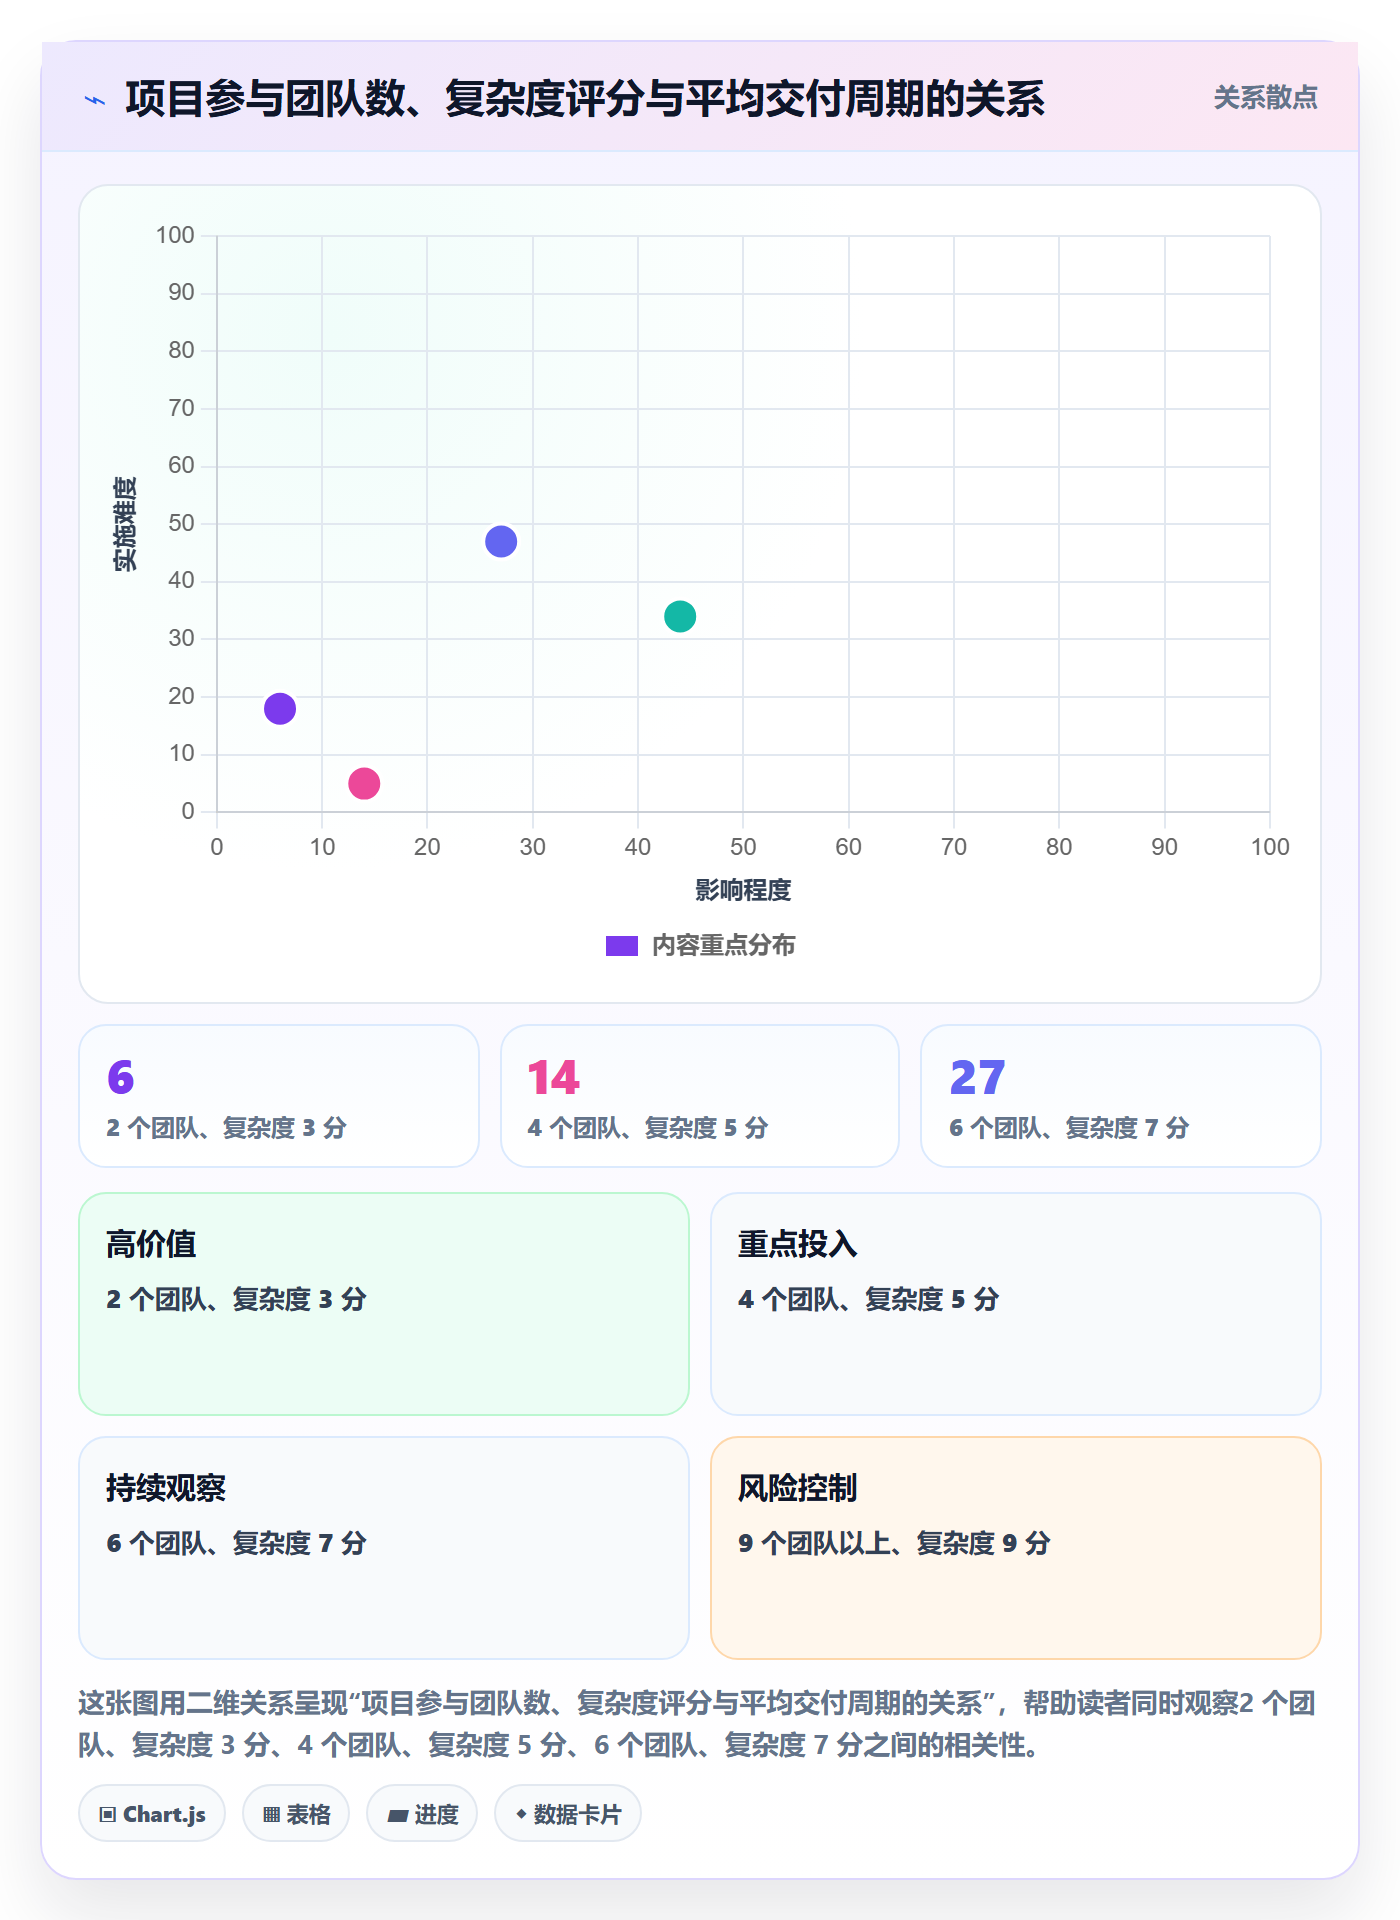Click the y-axis tick label 90
Screen dimensions: 1400x1920
click(181, 293)
